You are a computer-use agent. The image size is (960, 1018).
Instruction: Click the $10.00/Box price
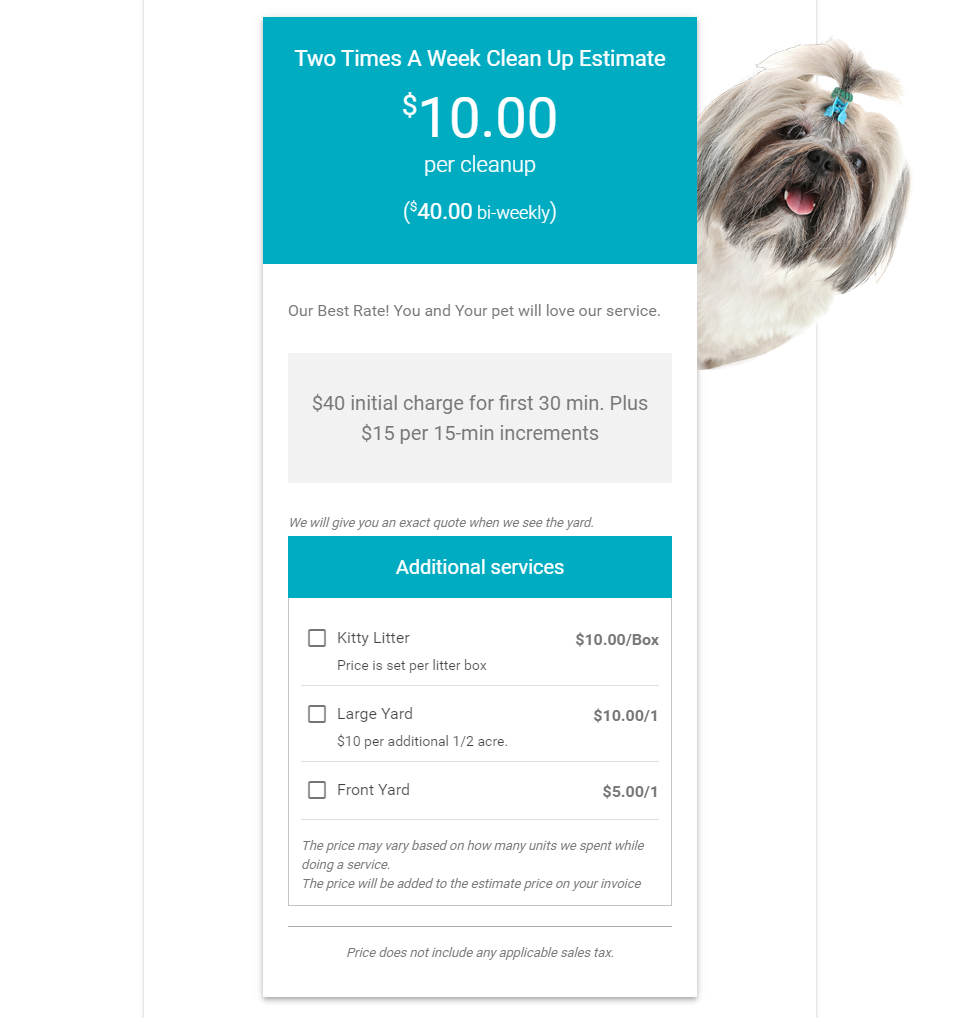click(x=617, y=640)
